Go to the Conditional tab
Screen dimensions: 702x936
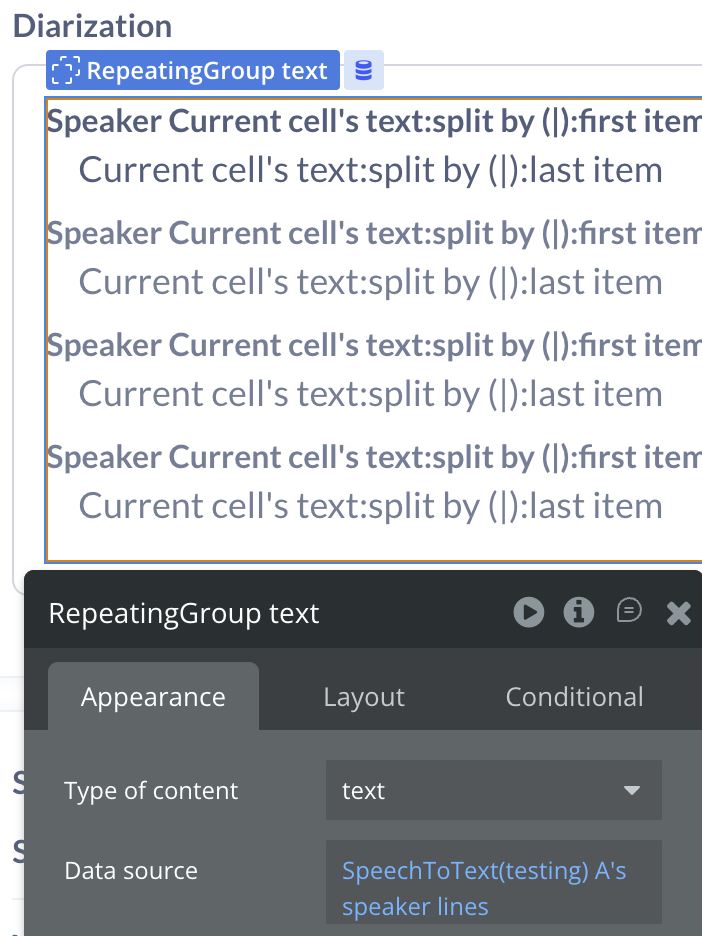[574, 697]
